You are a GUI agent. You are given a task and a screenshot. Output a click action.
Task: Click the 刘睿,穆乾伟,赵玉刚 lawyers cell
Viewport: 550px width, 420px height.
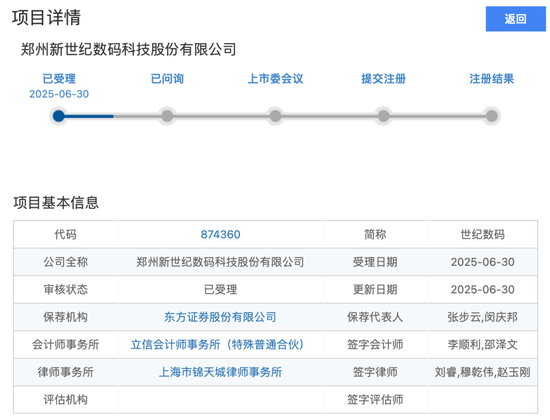pyautogui.click(x=483, y=372)
